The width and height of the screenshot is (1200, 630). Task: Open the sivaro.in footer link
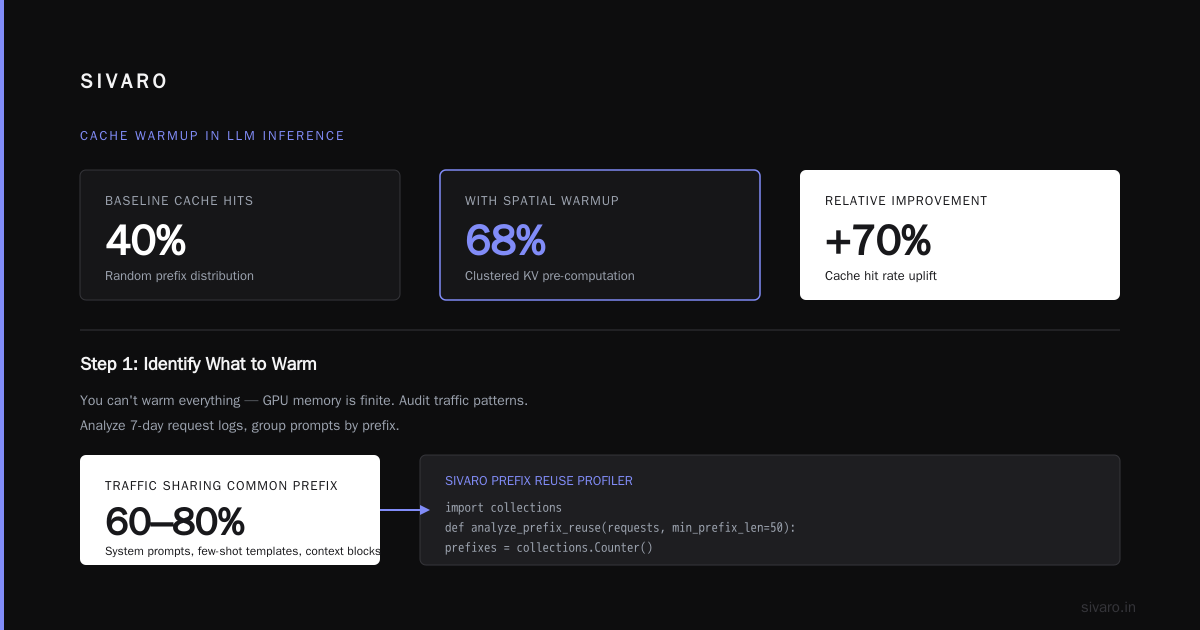tap(1108, 607)
